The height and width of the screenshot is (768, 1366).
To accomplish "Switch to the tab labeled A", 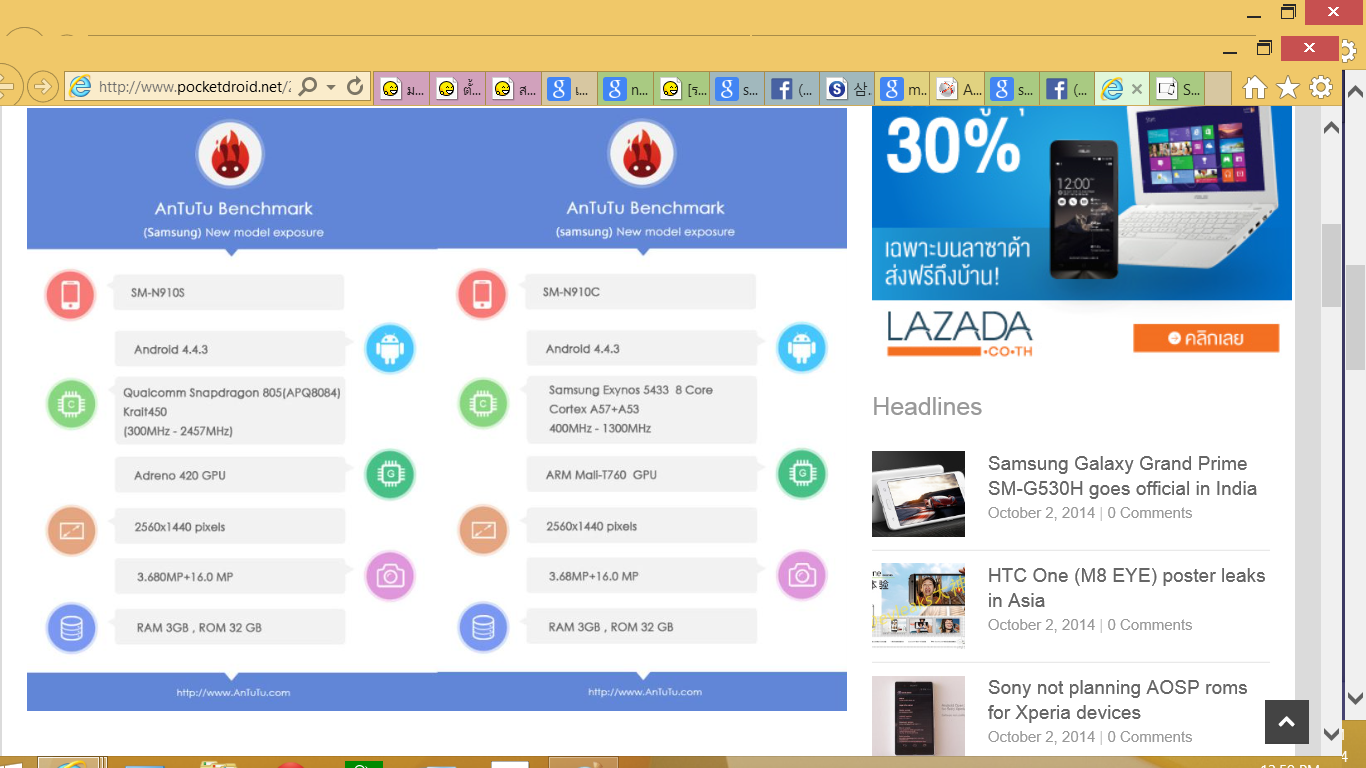I will point(958,89).
